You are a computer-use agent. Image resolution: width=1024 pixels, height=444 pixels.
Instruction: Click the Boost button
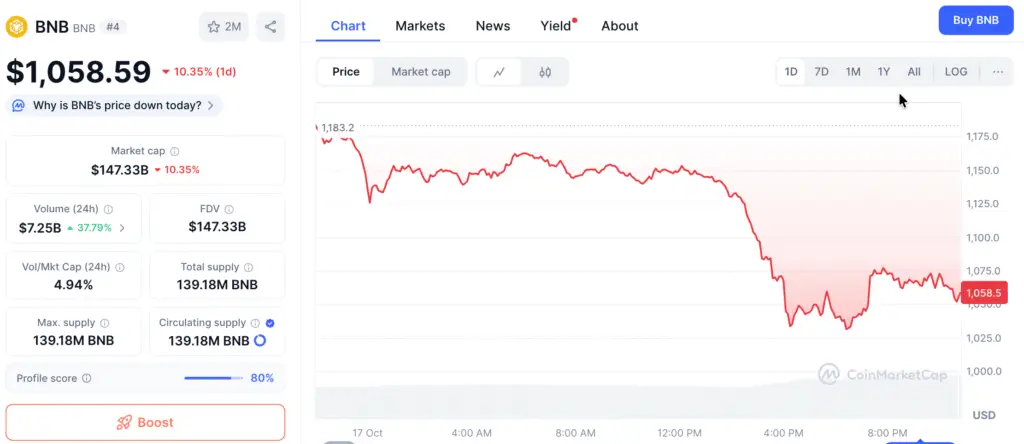(x=145, y=422)
